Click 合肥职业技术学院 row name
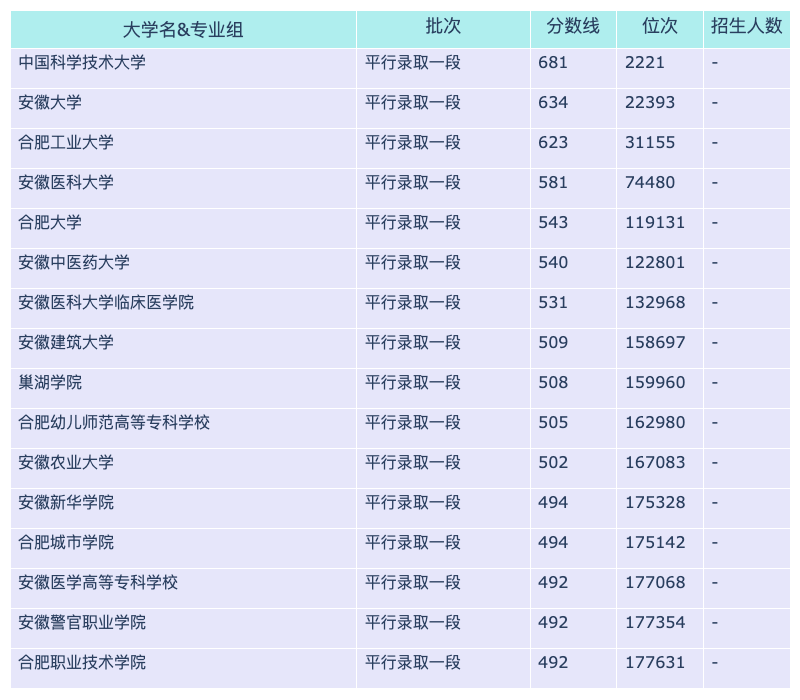The height and width of the screenshot is (700, 800). (82, 662)
